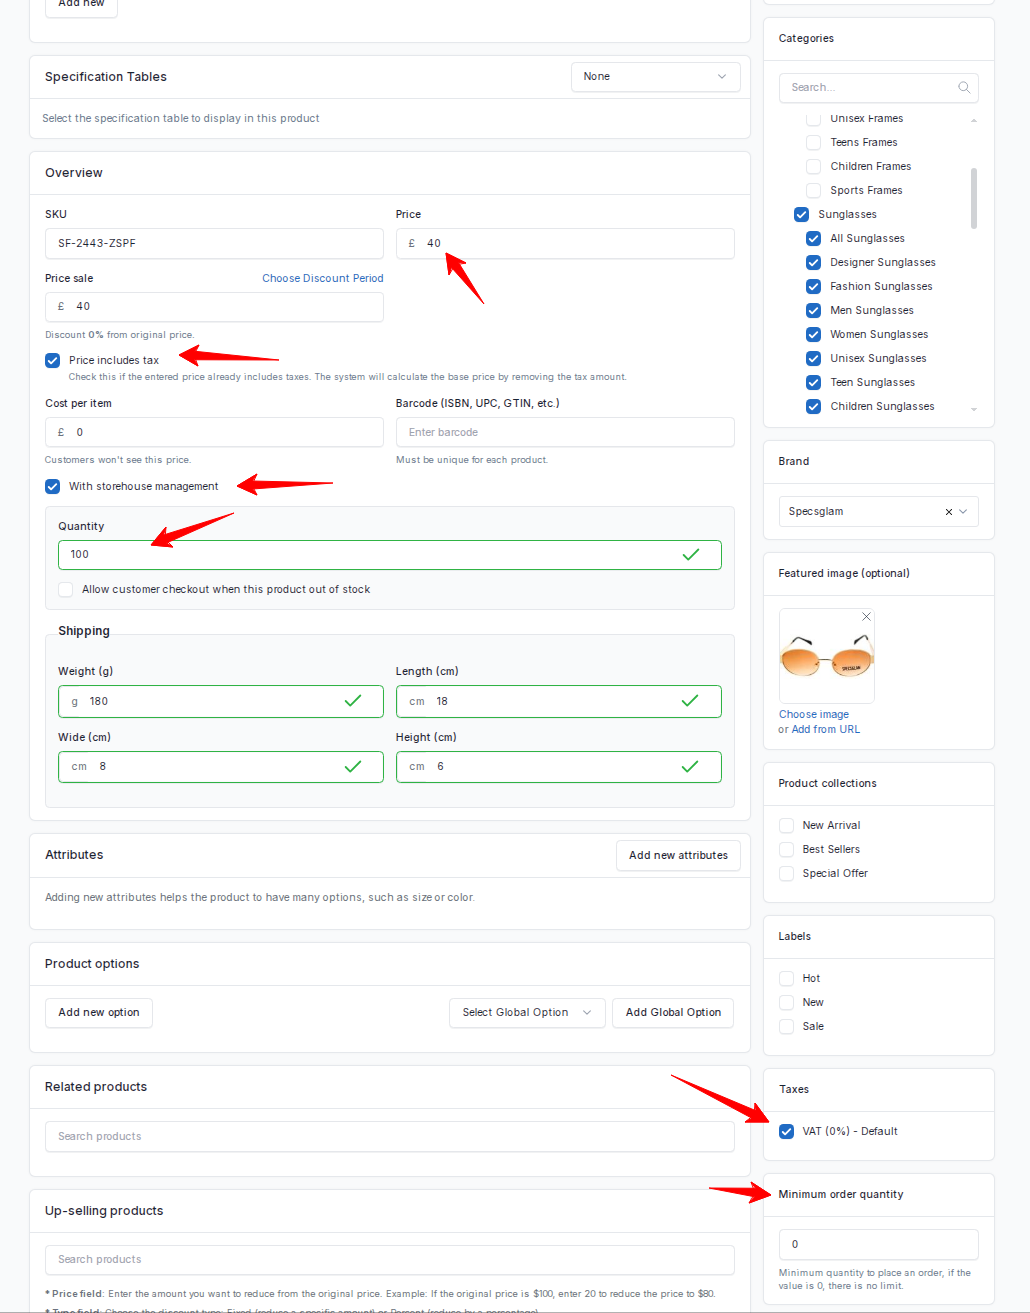Toggle the VAT (0%) - Default tax
Image resolution: width=1030 pixels, height=1313 pixels.
point(786,1132)
